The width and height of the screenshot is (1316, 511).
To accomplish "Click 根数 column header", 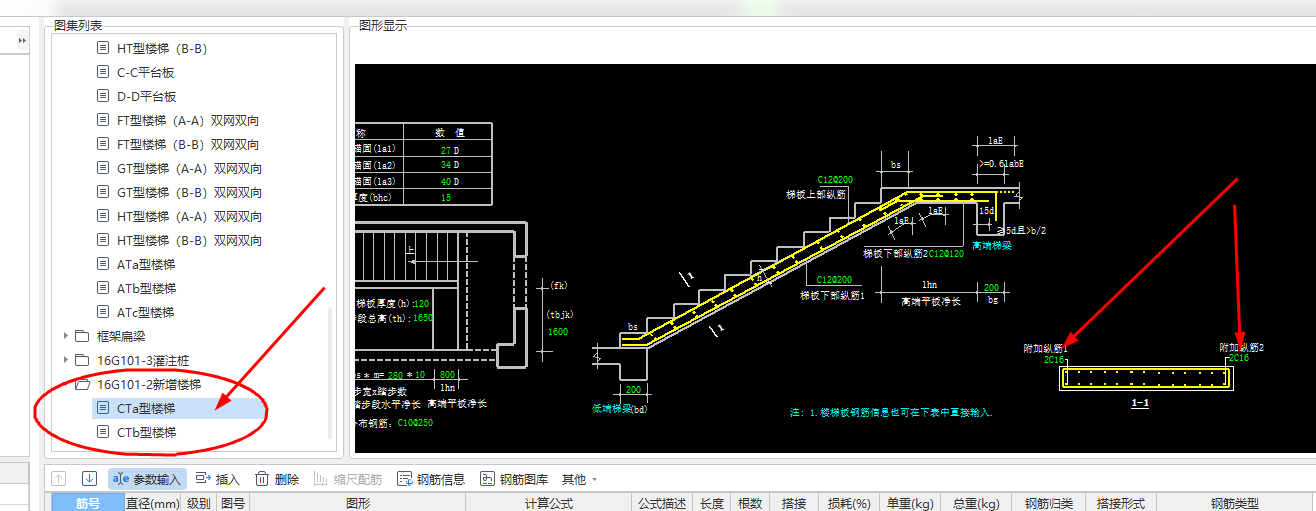I will pyautogui.click(x=749, y=504).
